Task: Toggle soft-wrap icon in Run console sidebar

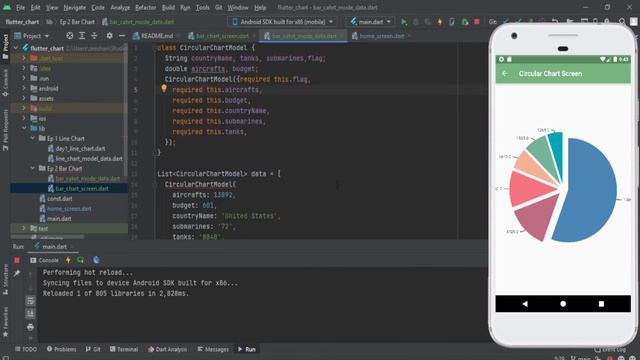Action: coord(31,301)
